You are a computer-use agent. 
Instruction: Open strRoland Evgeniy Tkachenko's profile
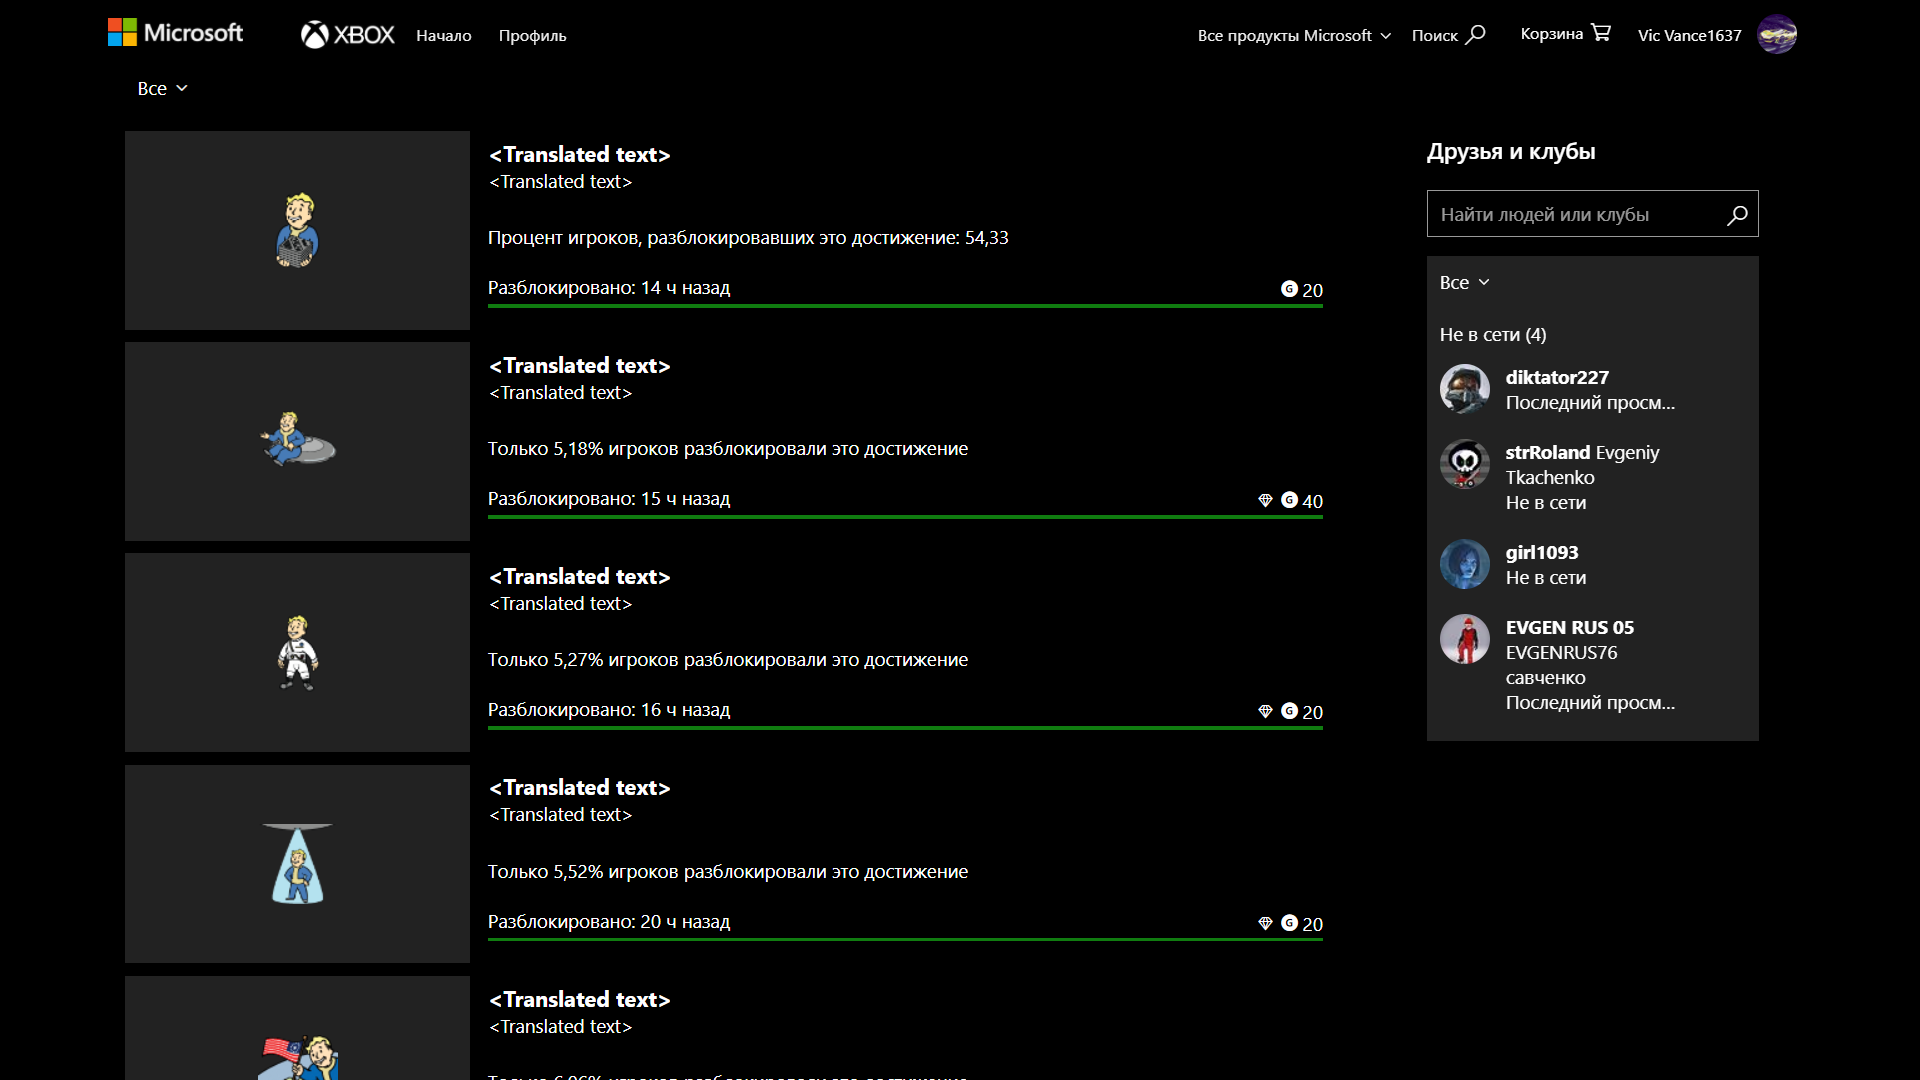coord(1582,465)
